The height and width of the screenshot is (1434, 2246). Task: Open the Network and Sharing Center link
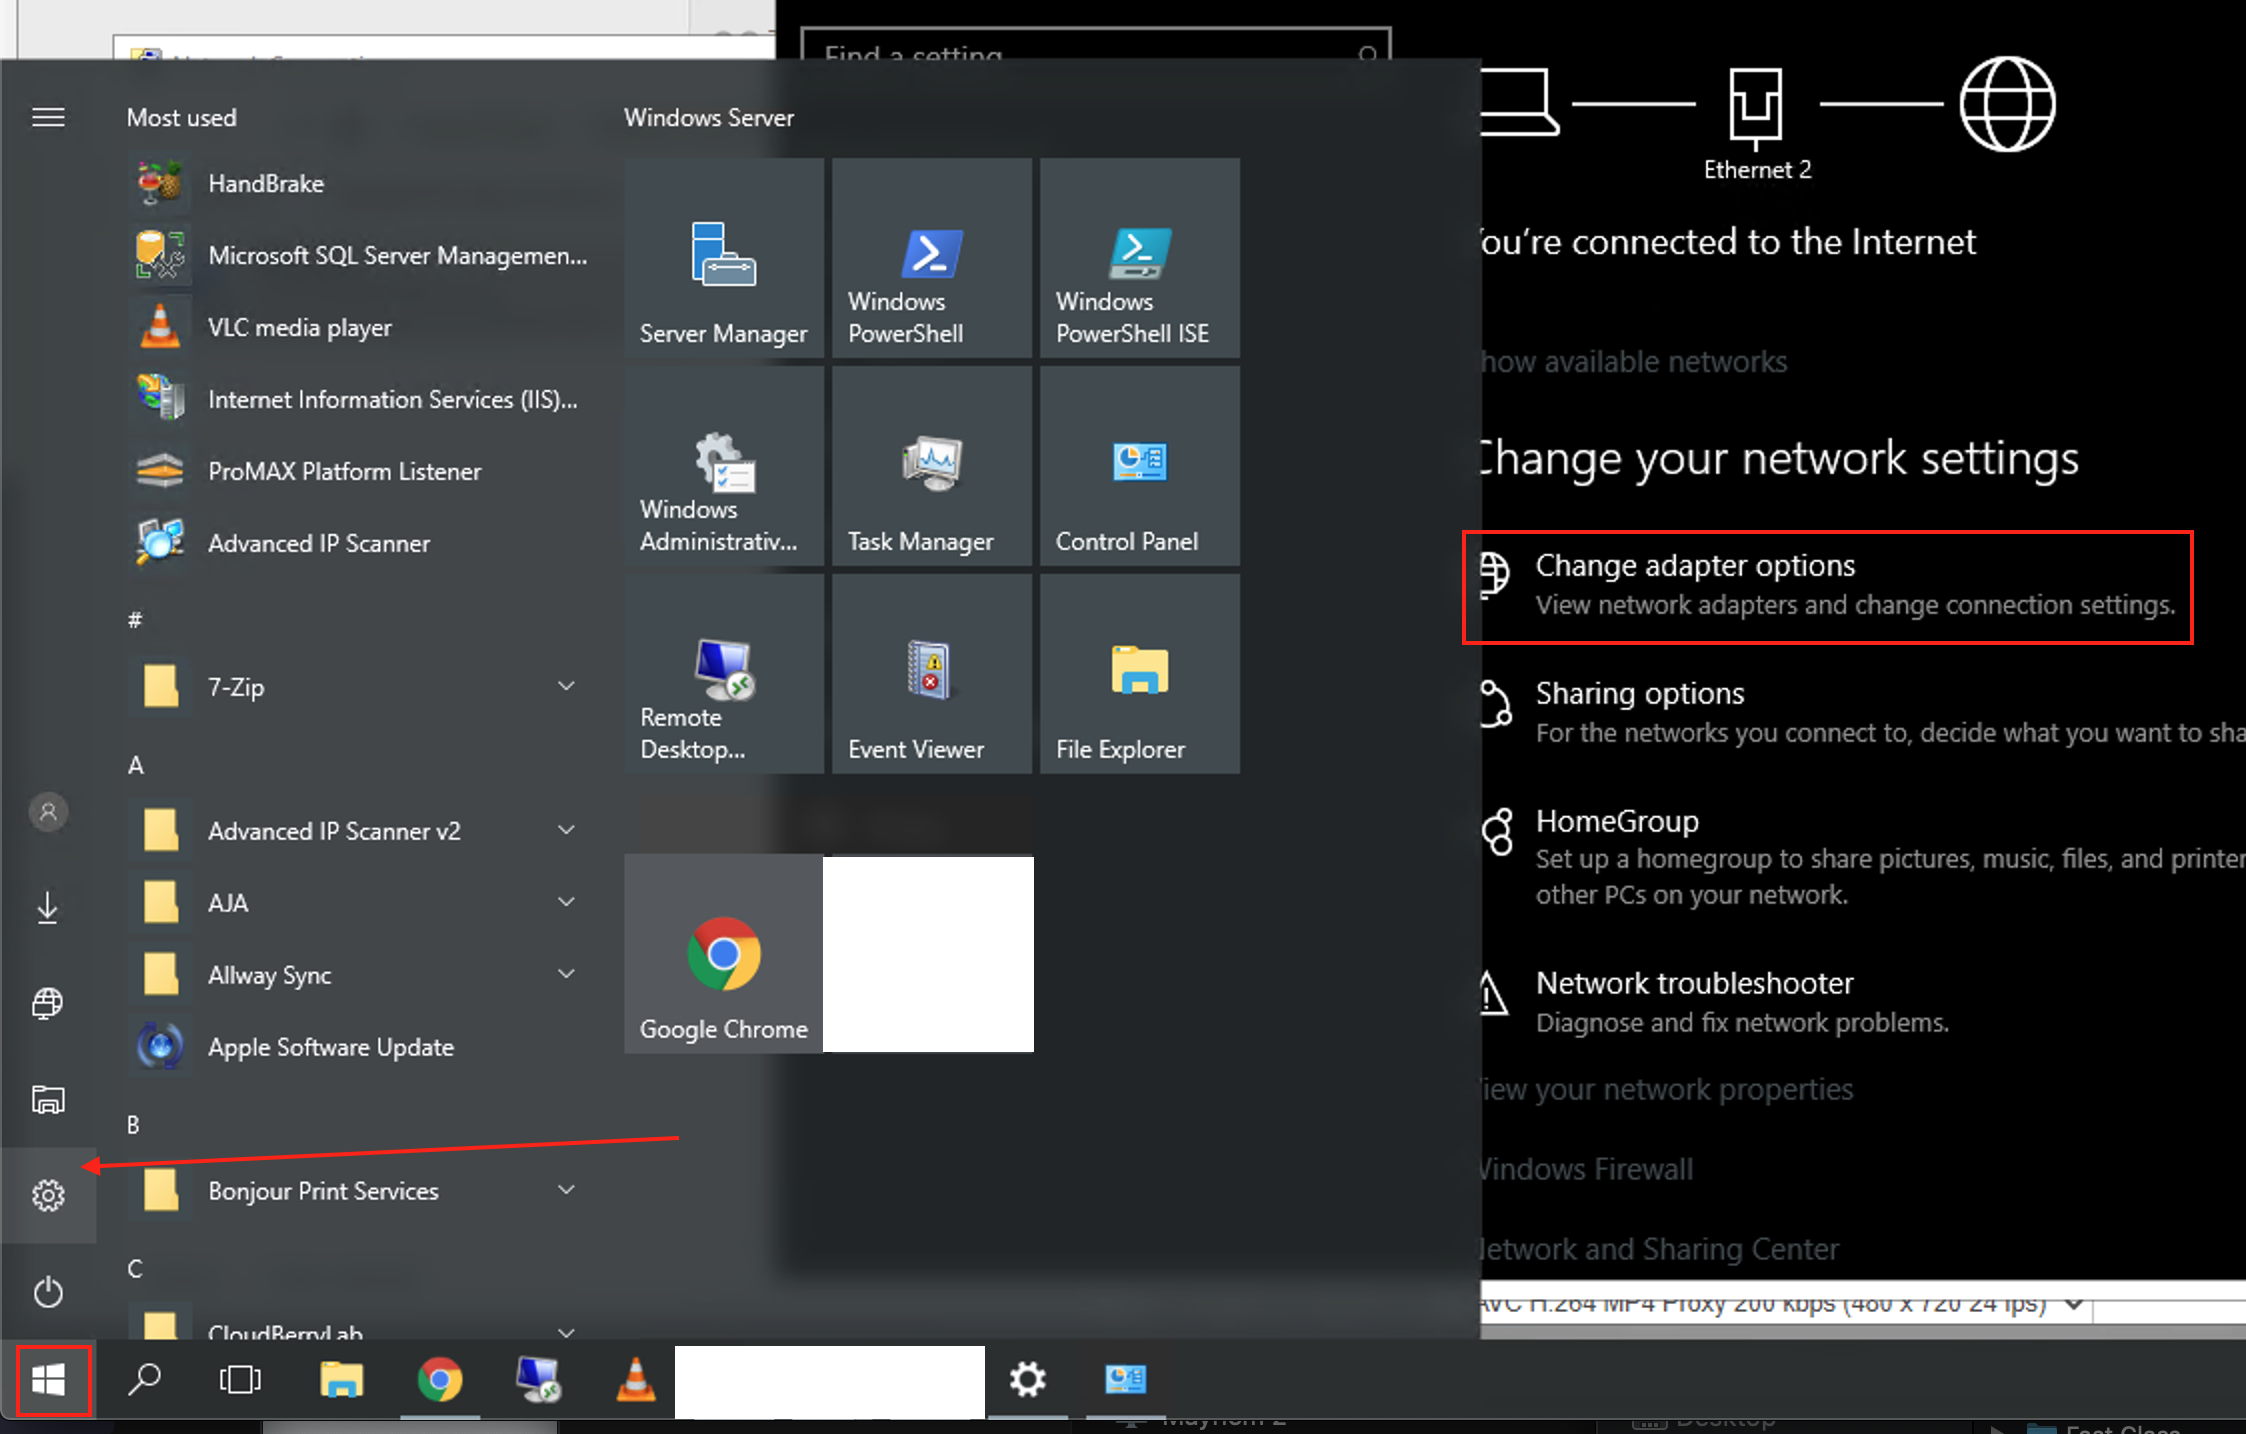[x=1660, y=1249]
